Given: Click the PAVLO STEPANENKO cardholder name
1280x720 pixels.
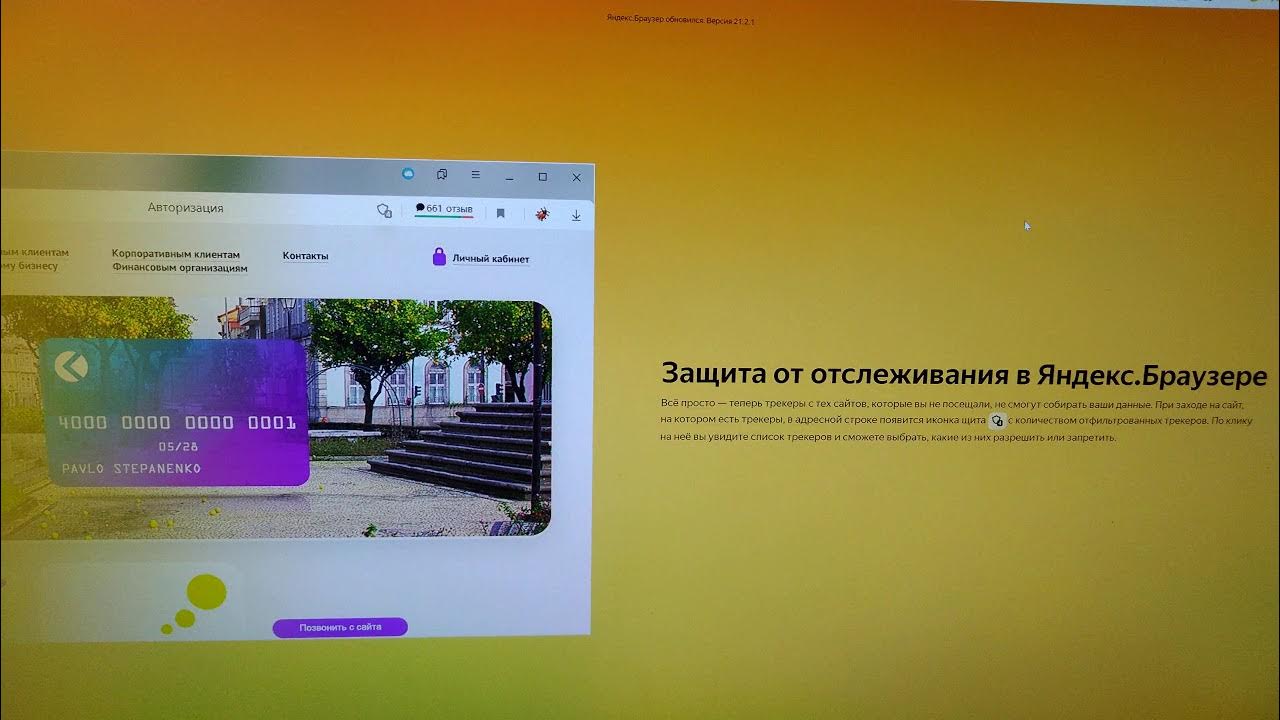Looking at the screenshot, I should click(x=131, y=468).
